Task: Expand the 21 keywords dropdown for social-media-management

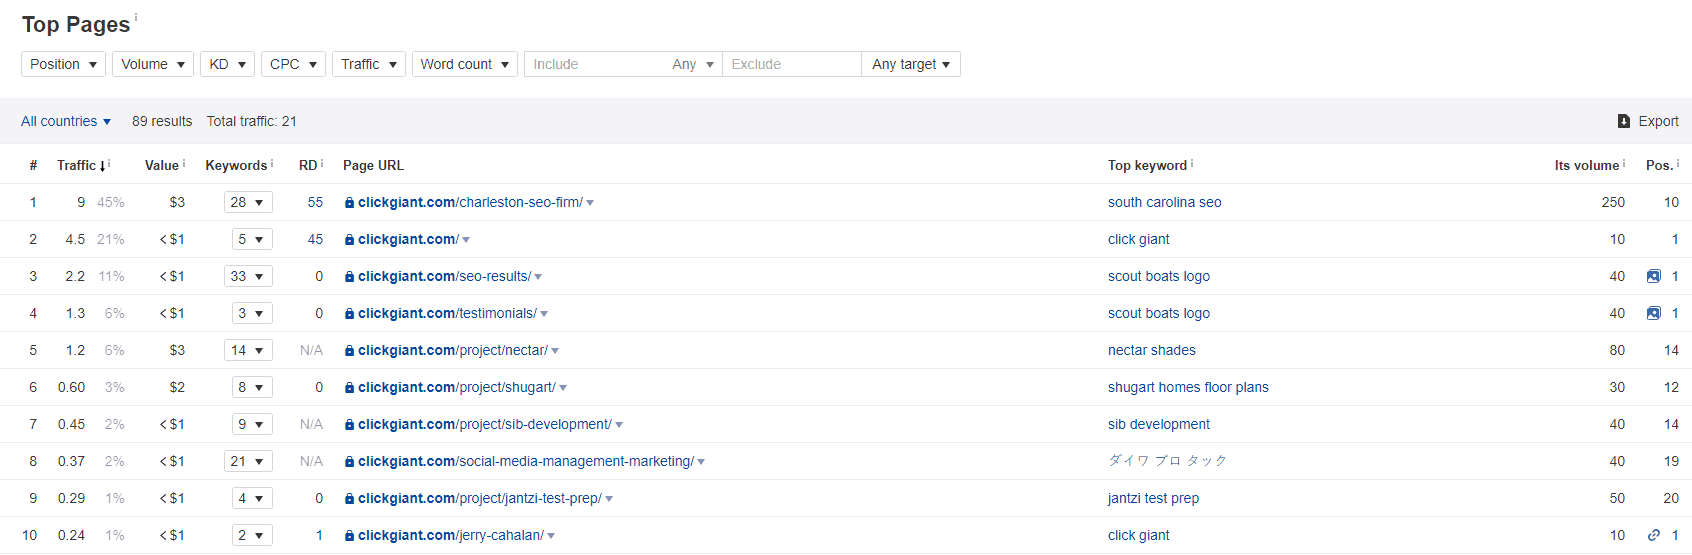Action: tap(248, 461)
